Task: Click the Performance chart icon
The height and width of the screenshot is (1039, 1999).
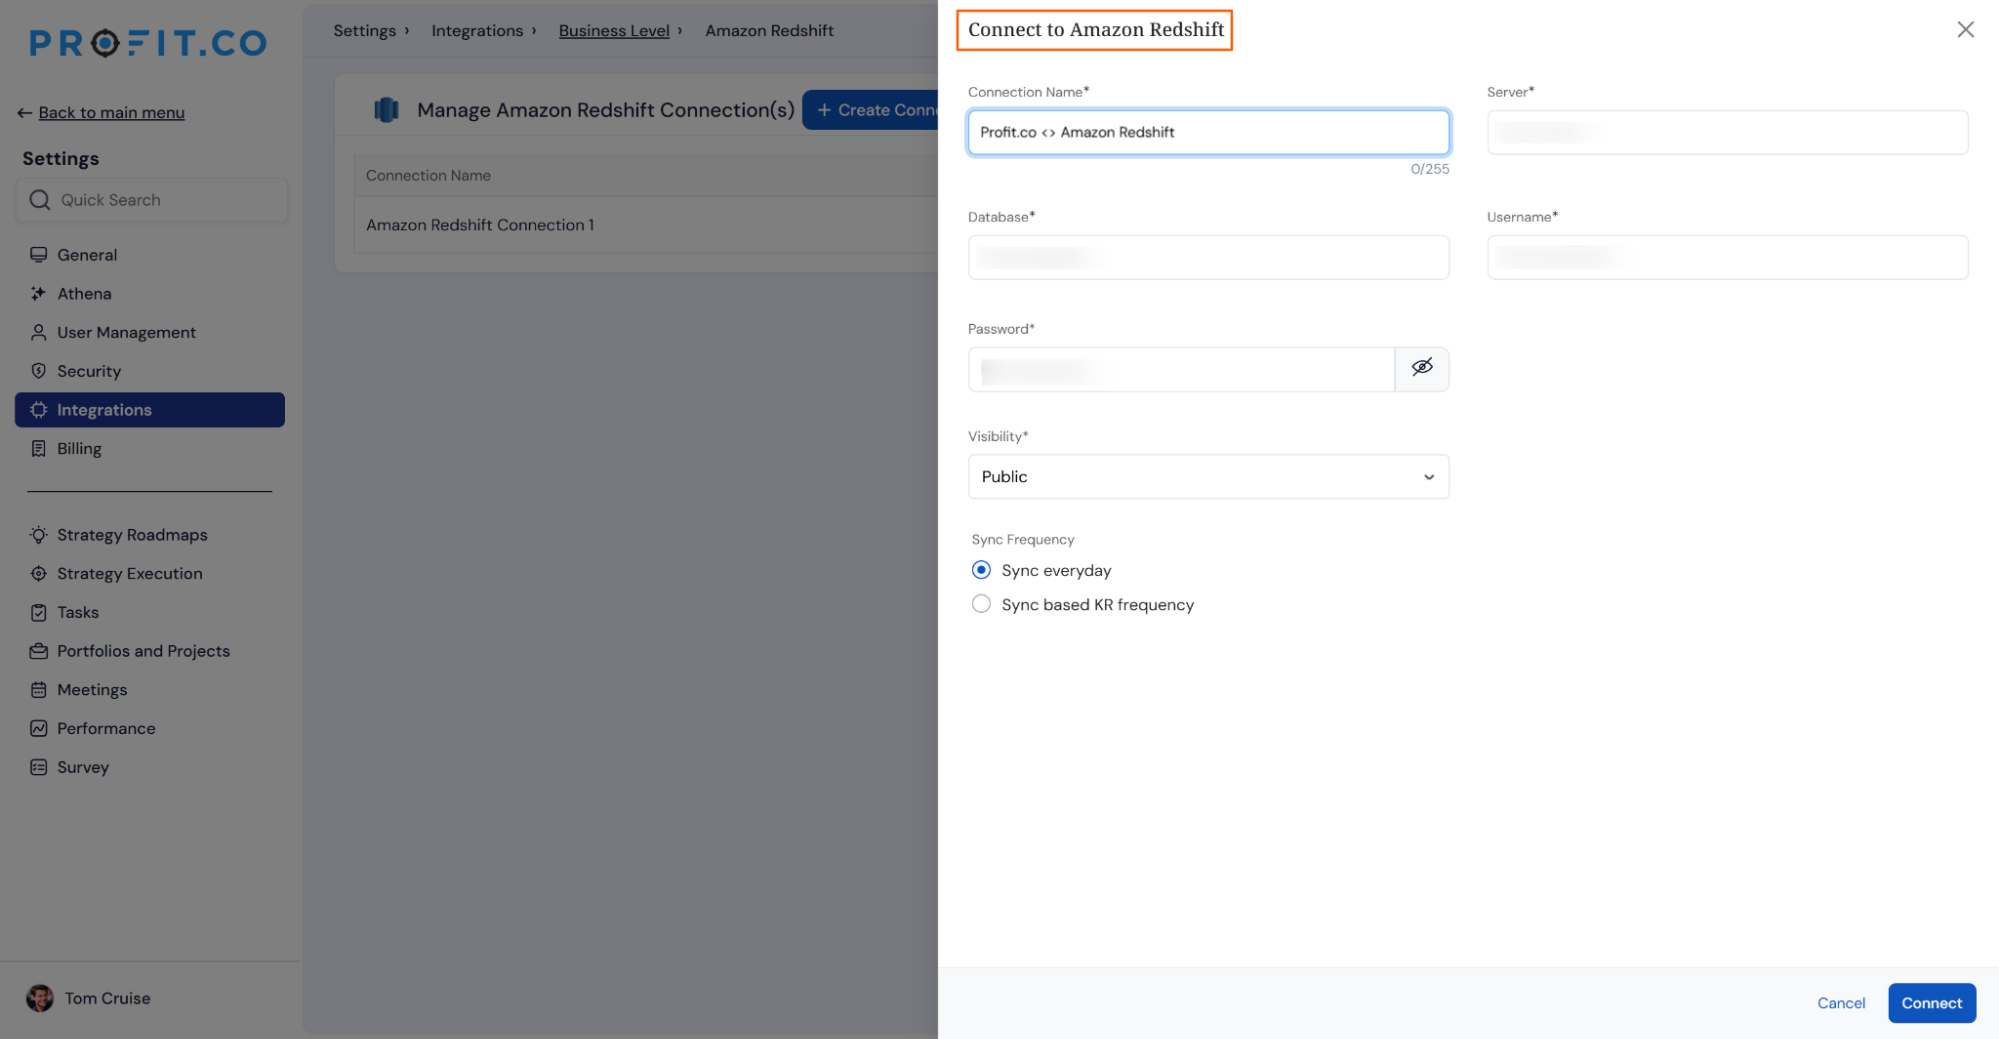Action: 39,729
